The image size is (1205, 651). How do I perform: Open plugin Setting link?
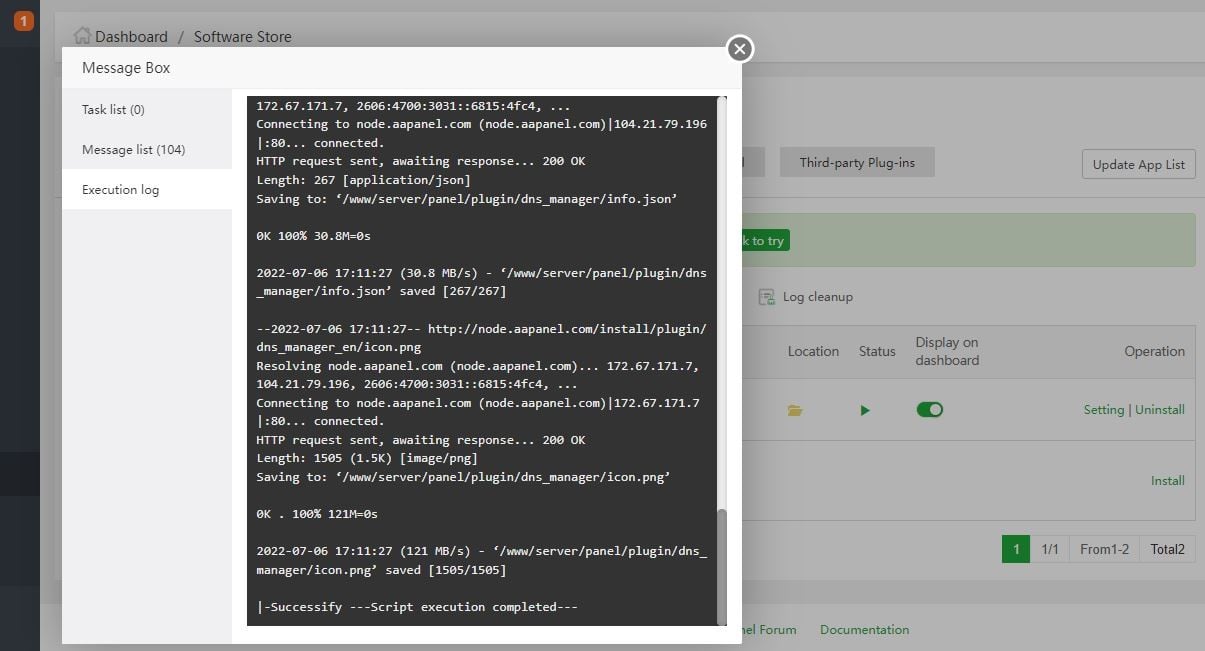tap(1104, 409)
